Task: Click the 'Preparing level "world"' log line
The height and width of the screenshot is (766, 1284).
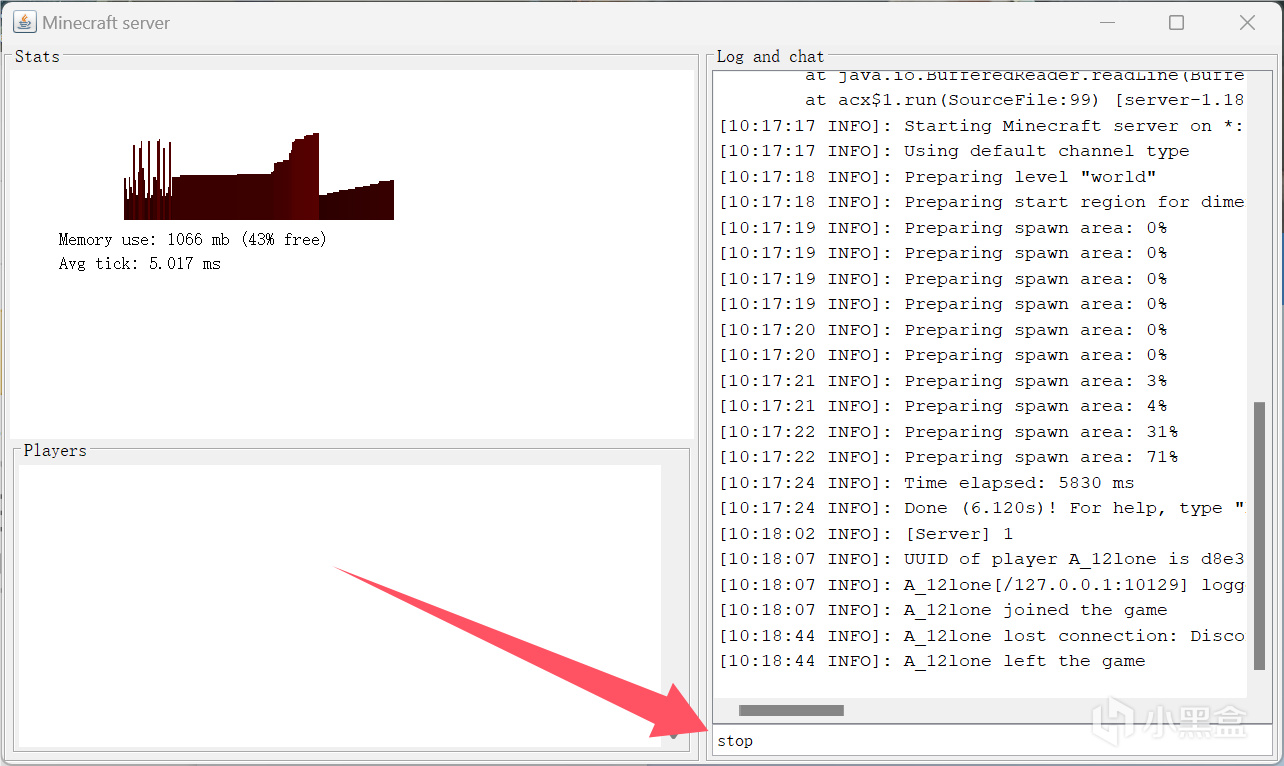Action: point(938,177)
